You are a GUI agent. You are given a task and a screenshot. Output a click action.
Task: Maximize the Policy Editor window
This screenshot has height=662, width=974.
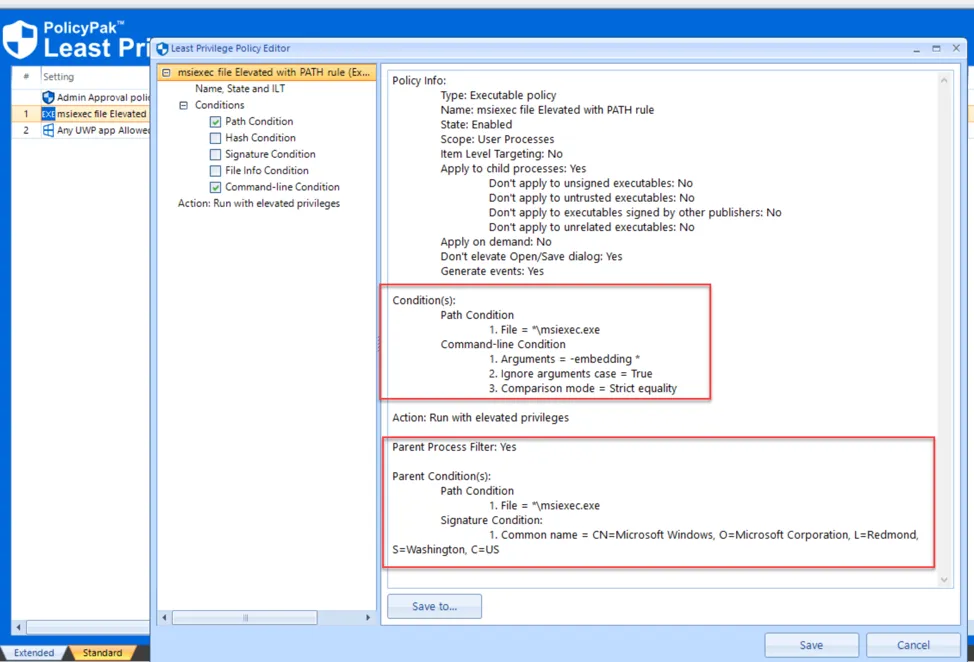tap(936, 48)
